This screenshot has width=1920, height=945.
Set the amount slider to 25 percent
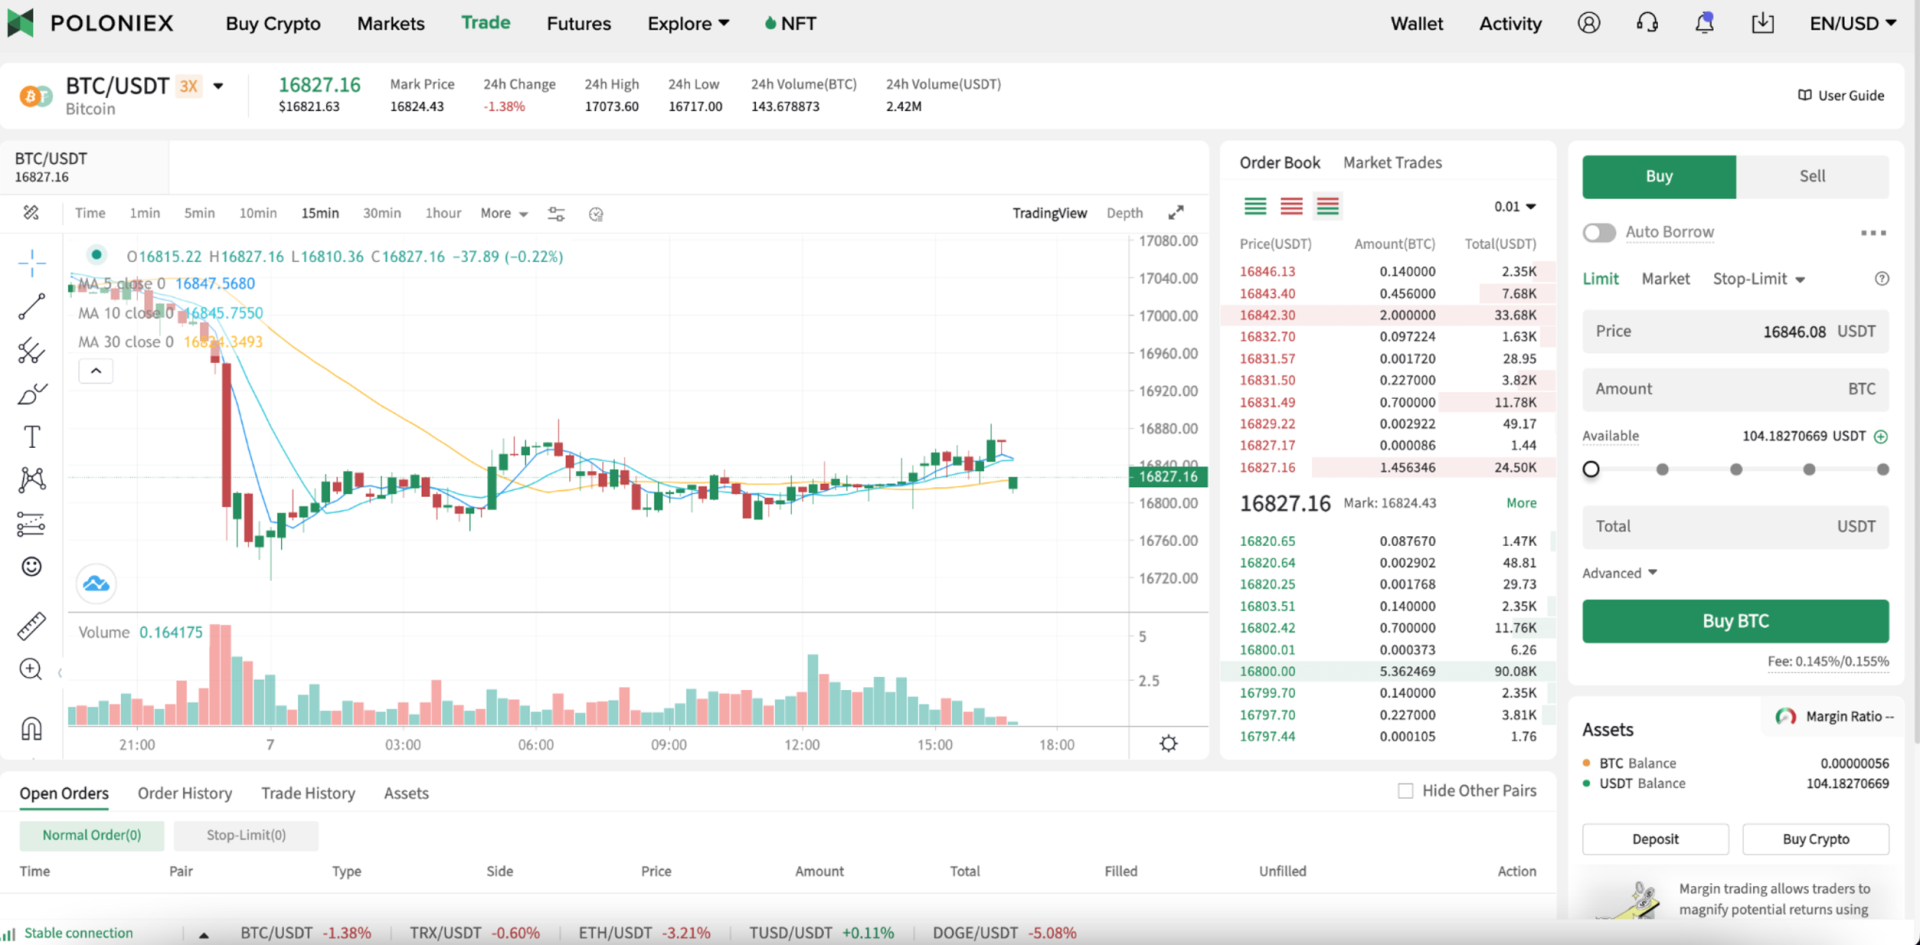point(1662,469)
